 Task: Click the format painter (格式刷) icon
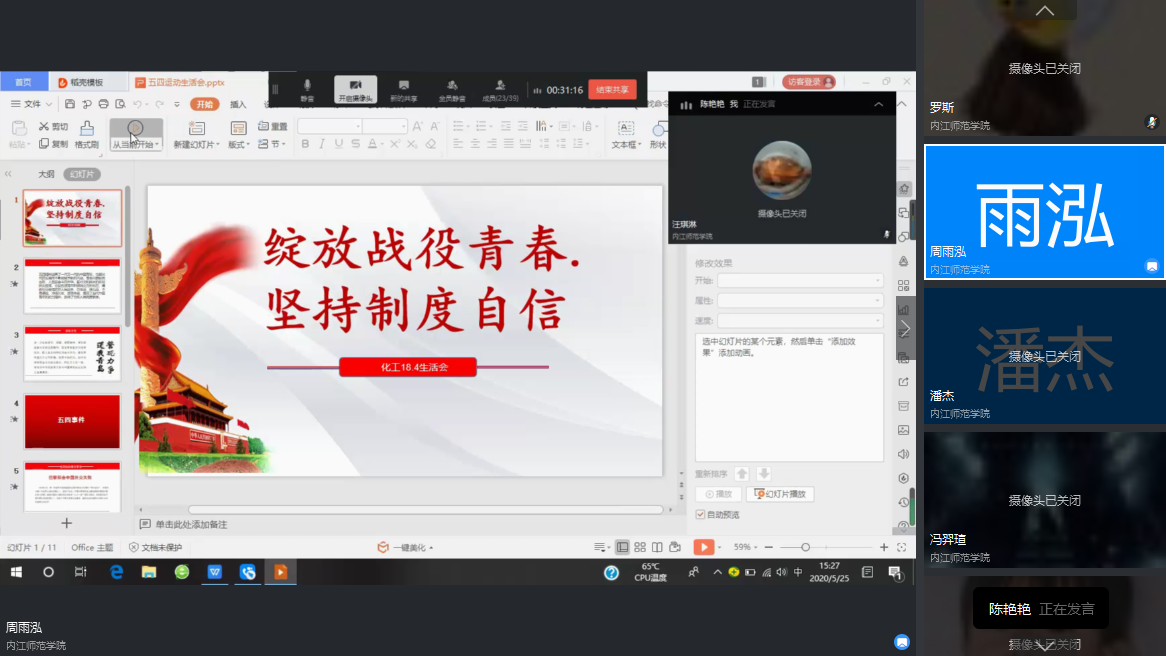point(87,135)
